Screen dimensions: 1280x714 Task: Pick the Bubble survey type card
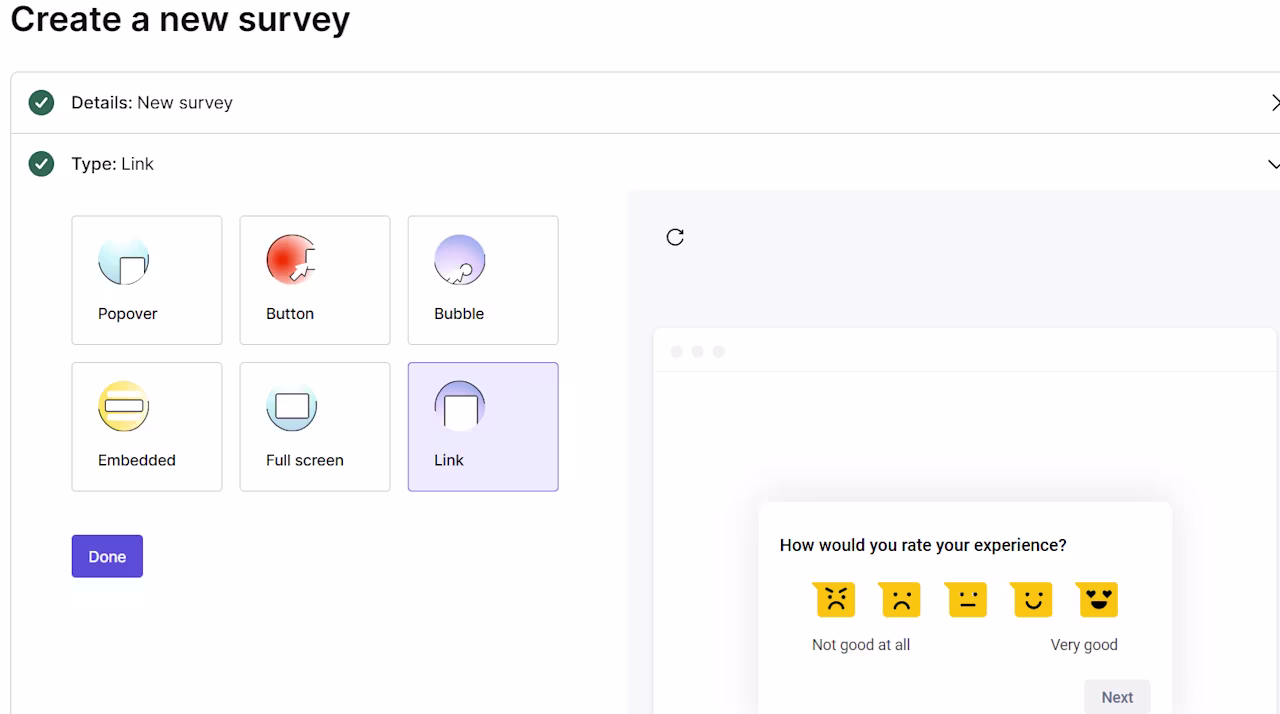pos(483,280)
